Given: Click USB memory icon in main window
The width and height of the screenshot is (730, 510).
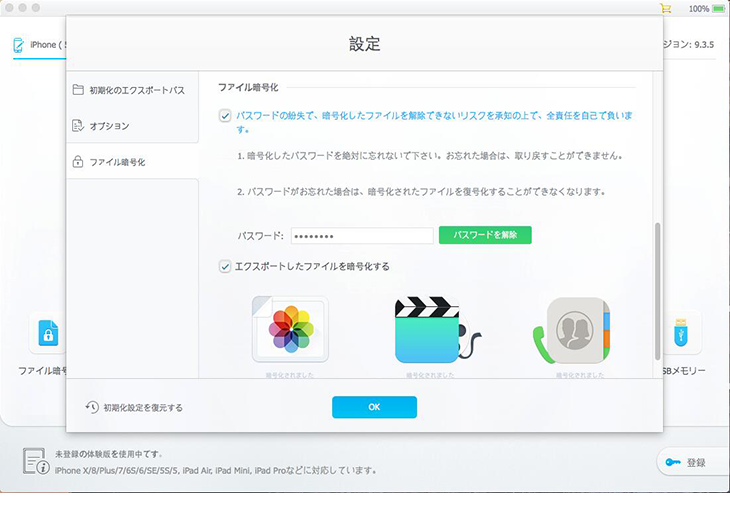Looking at the screenshot, I should coord(681,332).
